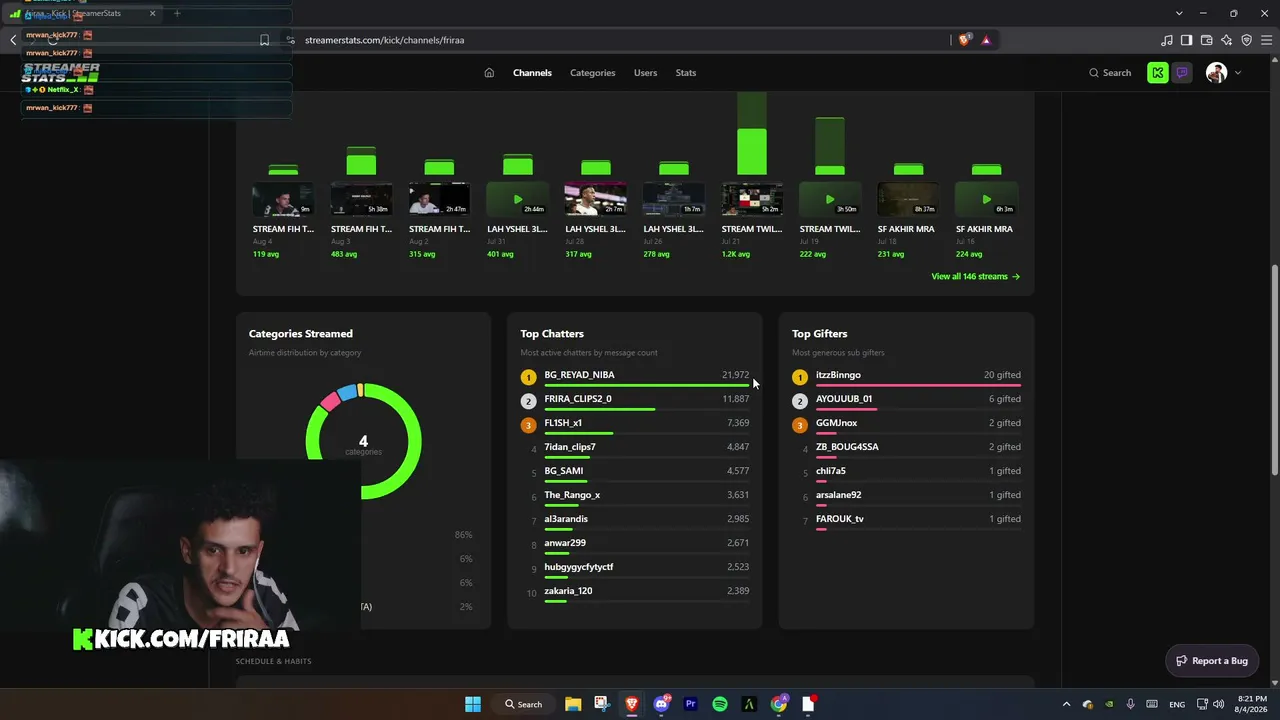Open the Channels navigation tab
The image size is (1280, 720).
(x=532, y=73)
